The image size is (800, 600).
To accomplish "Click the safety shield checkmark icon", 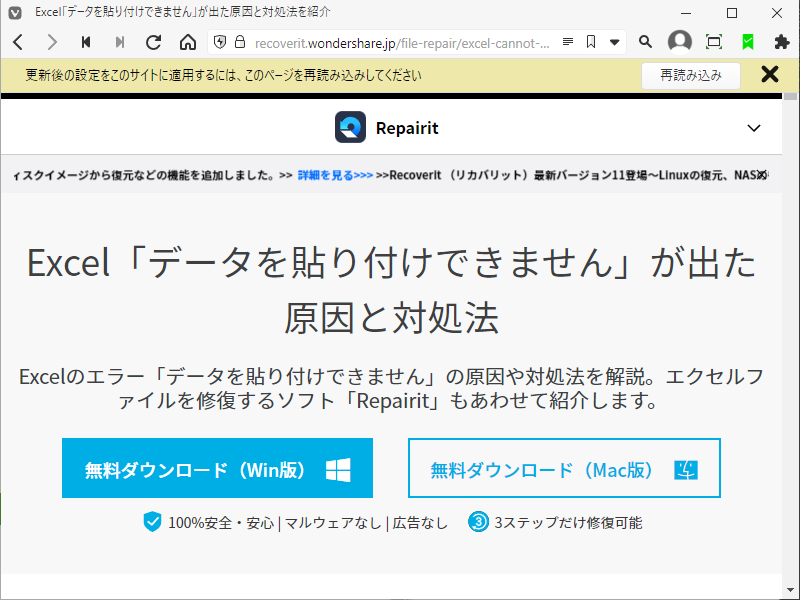I will [152, 522].
